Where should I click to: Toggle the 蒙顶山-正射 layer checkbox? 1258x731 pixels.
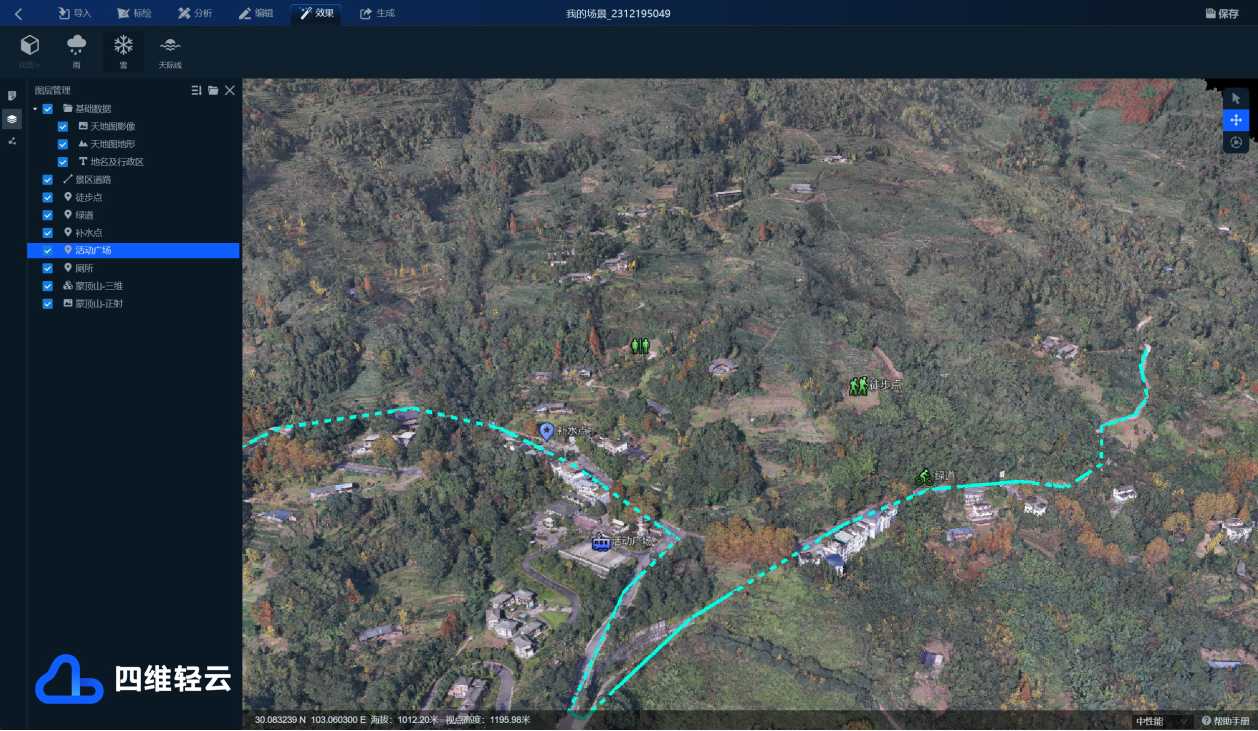[47, 303]
